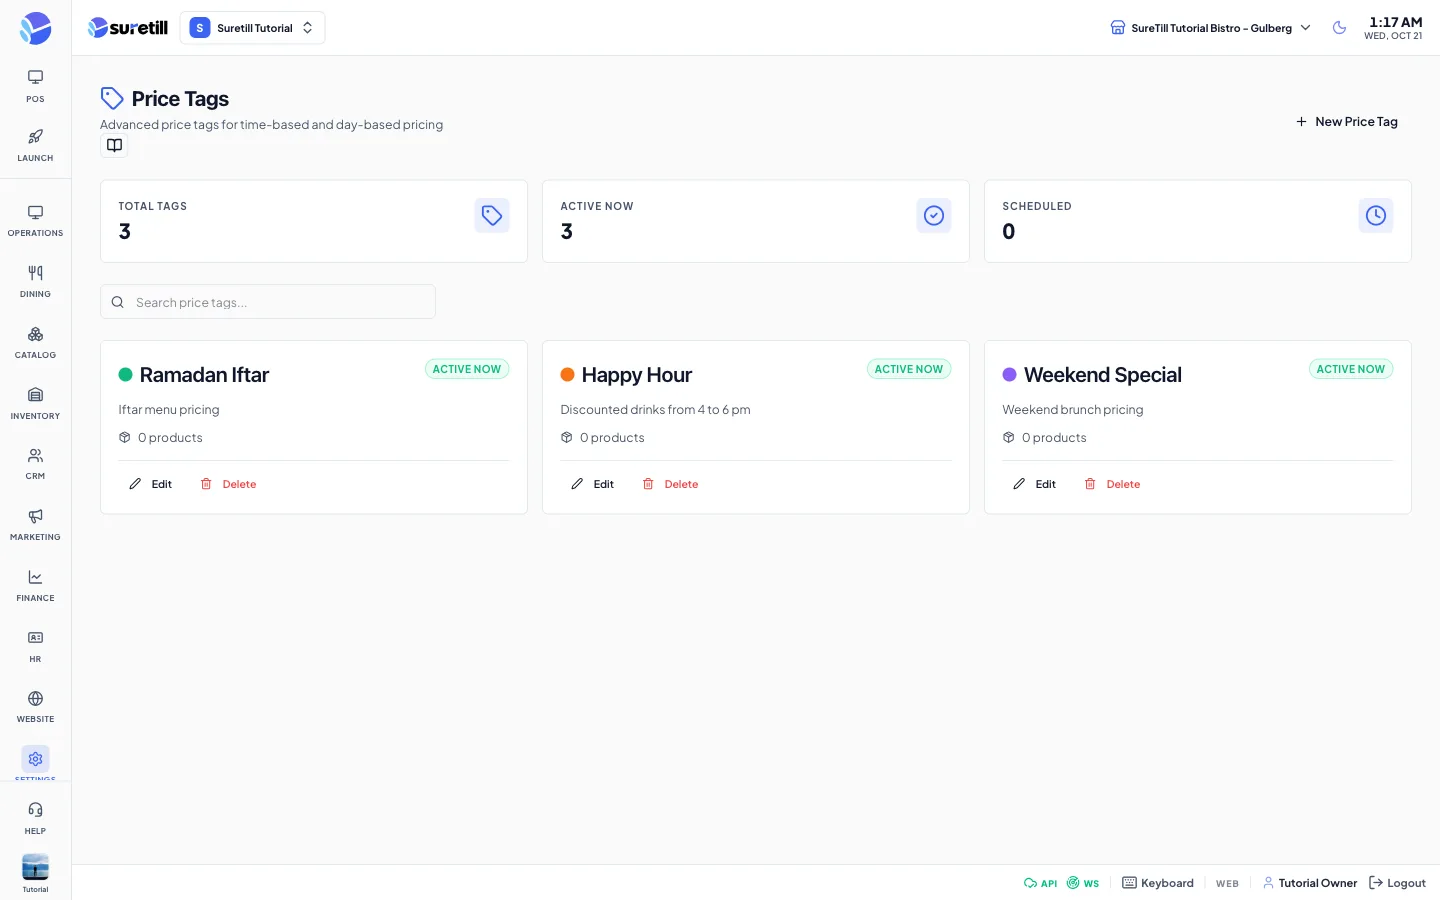Screen dimensions: 1440x900
Task: Click New Price Tag button
Action: click(1347, 122)
